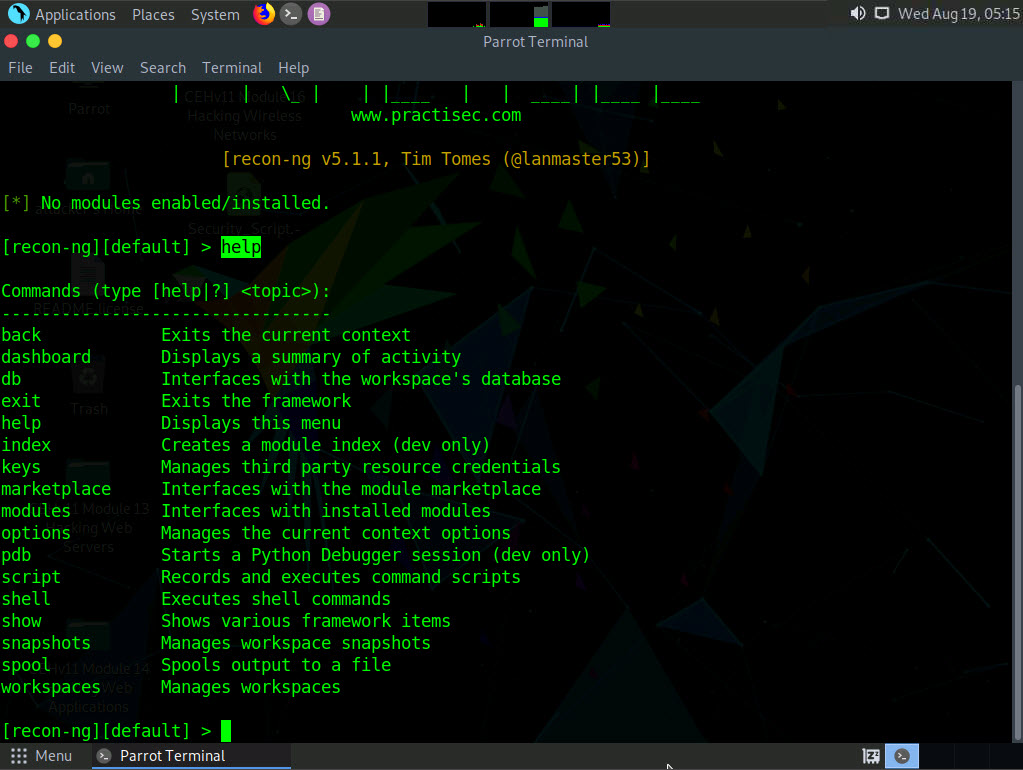This screenshot has width=1023, height=770.
Task: Click 'Manages third party resource credentials' description
Action: pyautogui.click(x=361, y=467)
